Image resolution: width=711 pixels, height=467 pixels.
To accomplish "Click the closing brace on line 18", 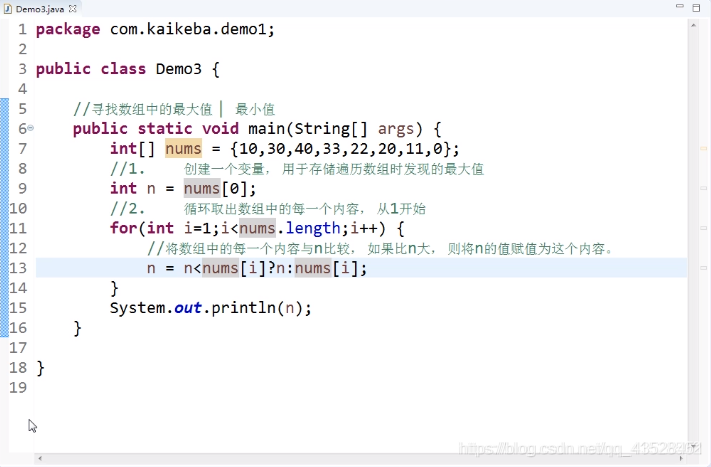I will (40, 368).
